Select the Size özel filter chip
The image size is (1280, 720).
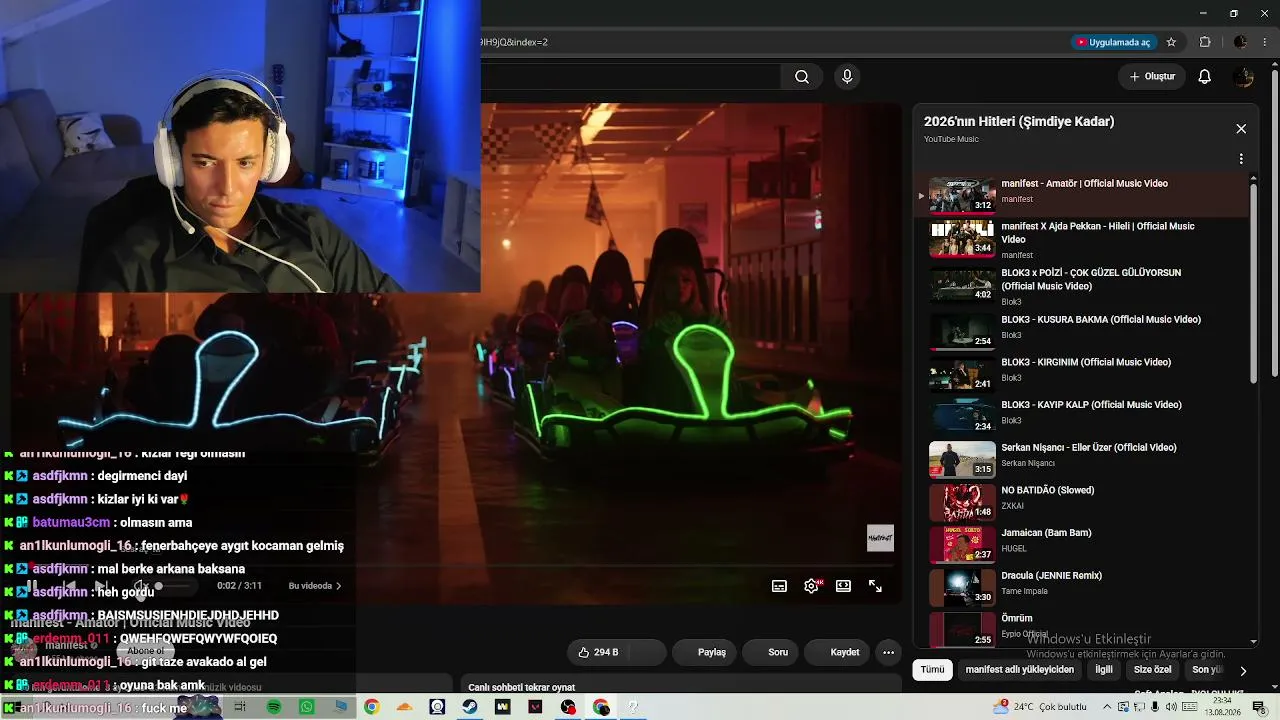click(x=1152, y=670)
